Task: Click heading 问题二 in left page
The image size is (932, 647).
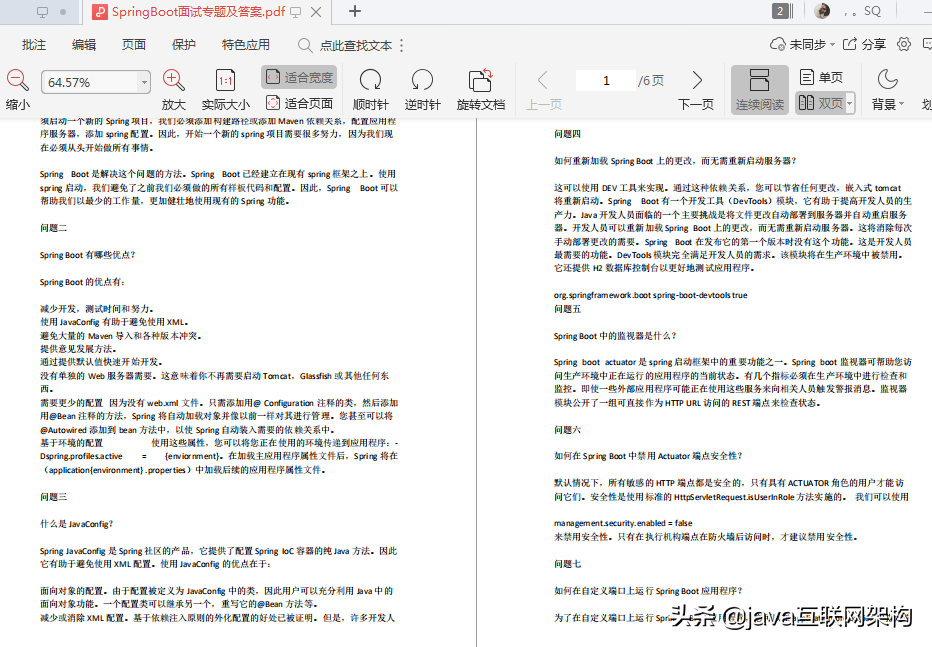Action: coord(53,228)
